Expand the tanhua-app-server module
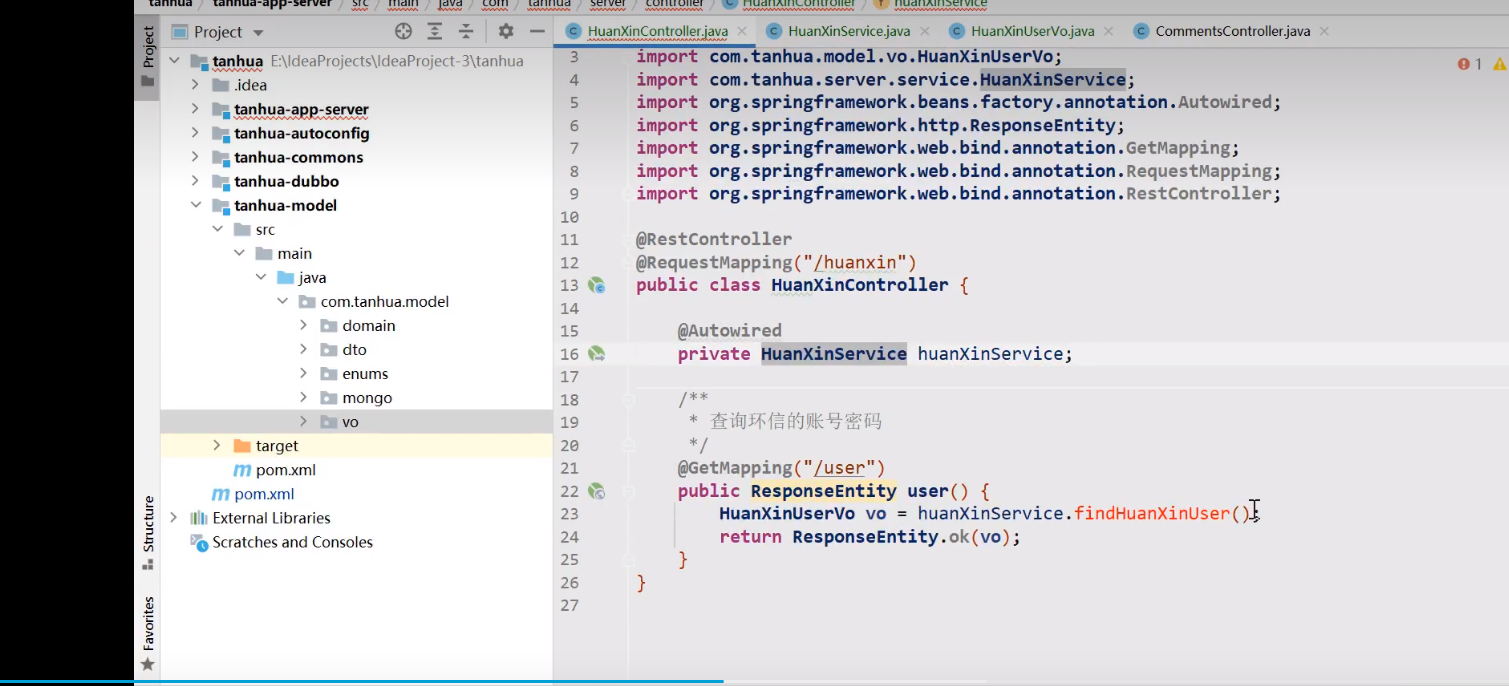Viewport: 1509px width, 686px height. tap(196, 109)
